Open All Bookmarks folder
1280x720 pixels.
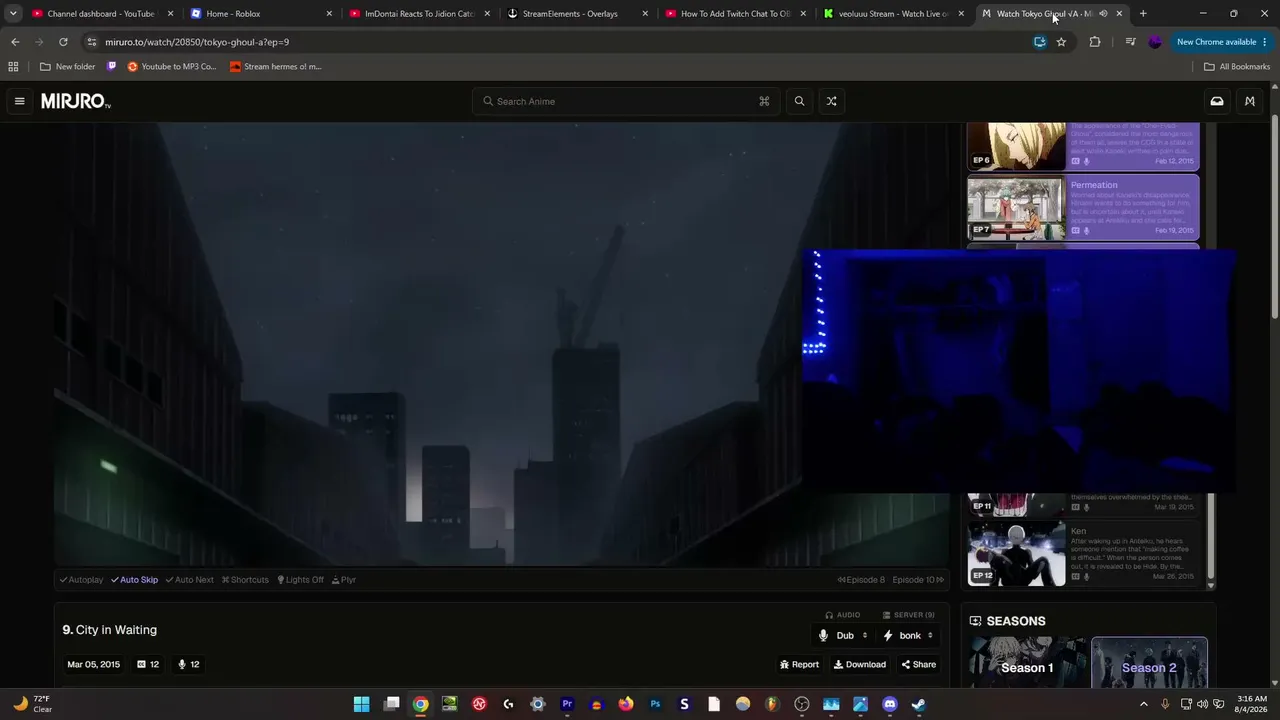[1237, 67]
